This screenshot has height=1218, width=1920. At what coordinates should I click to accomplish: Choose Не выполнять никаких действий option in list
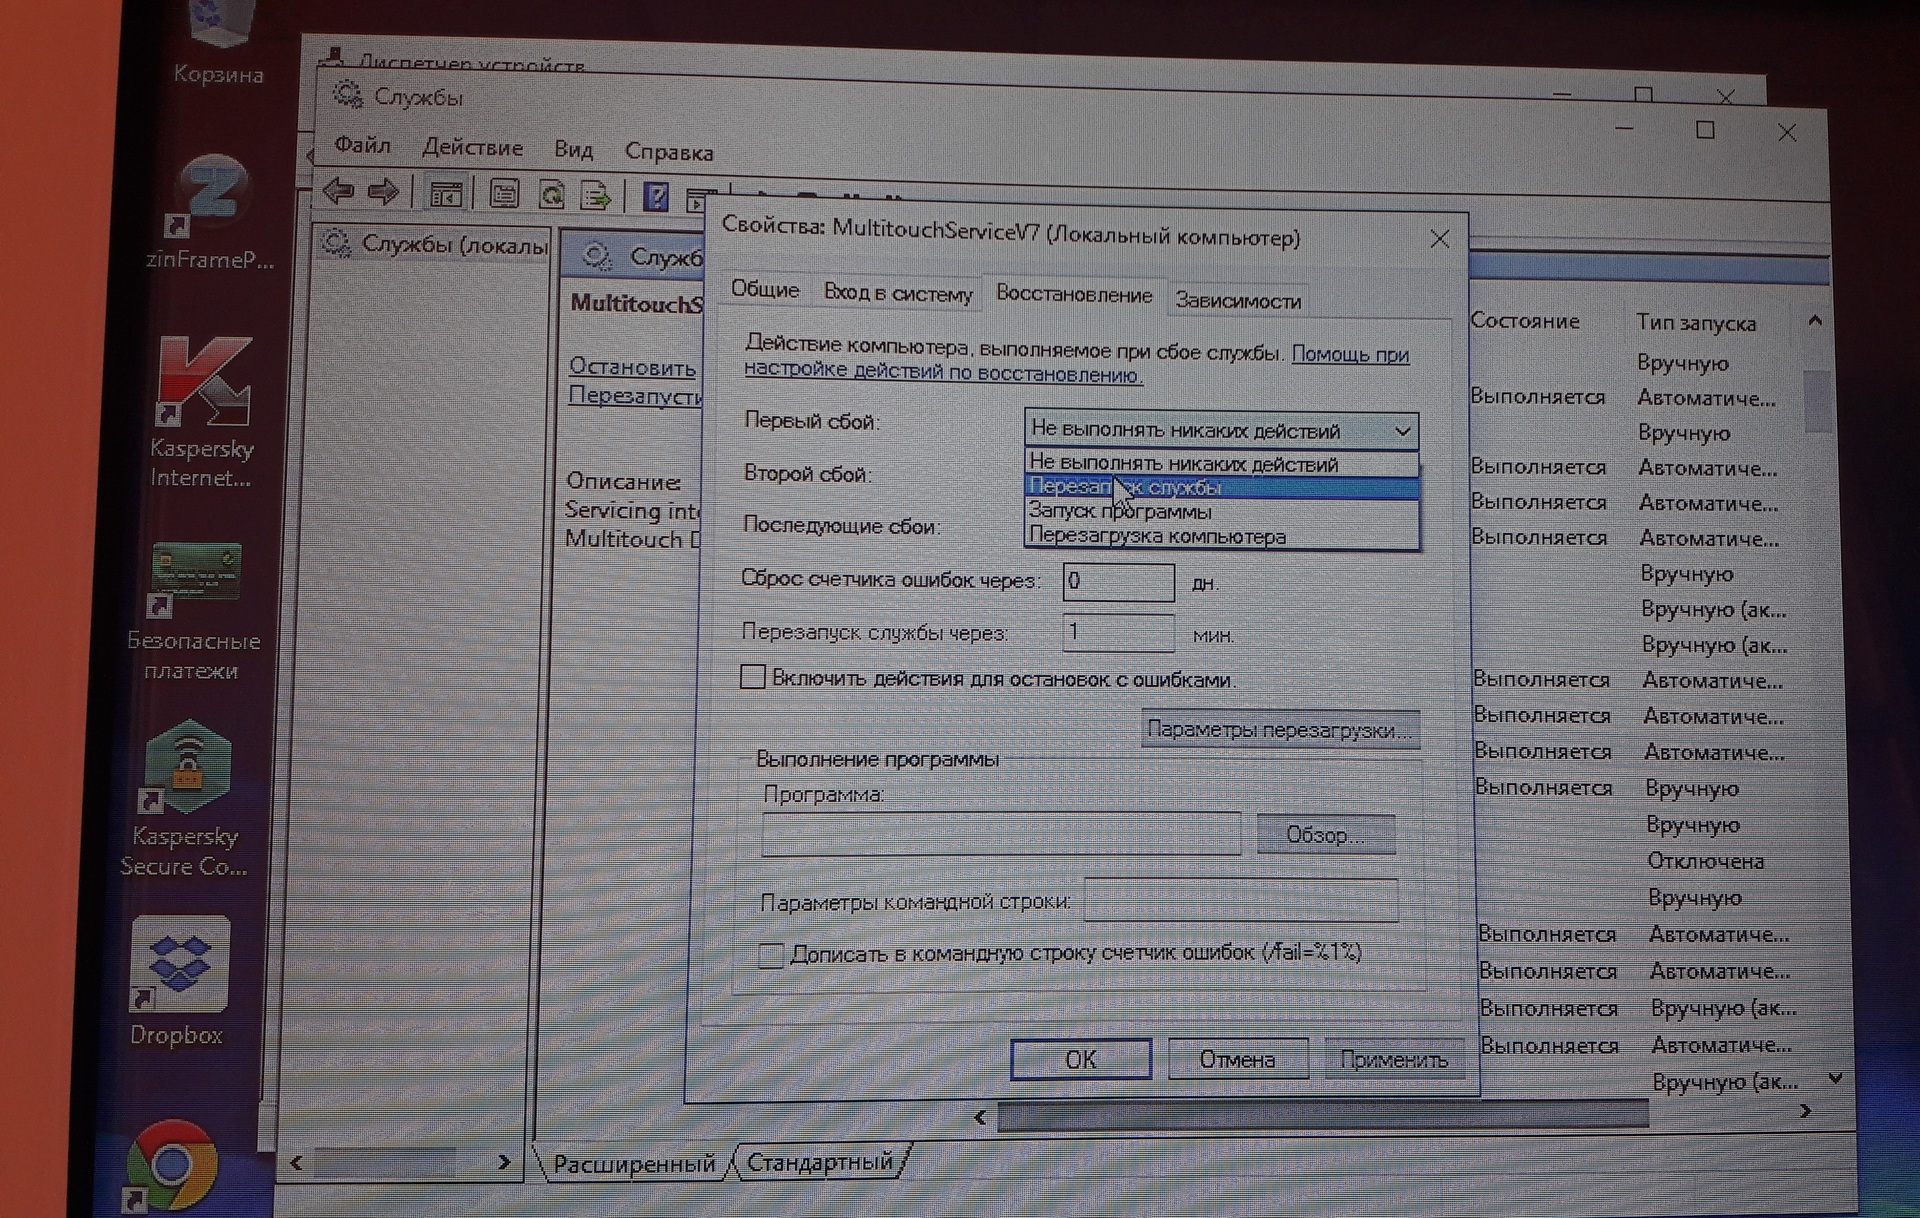point(1221,463)
